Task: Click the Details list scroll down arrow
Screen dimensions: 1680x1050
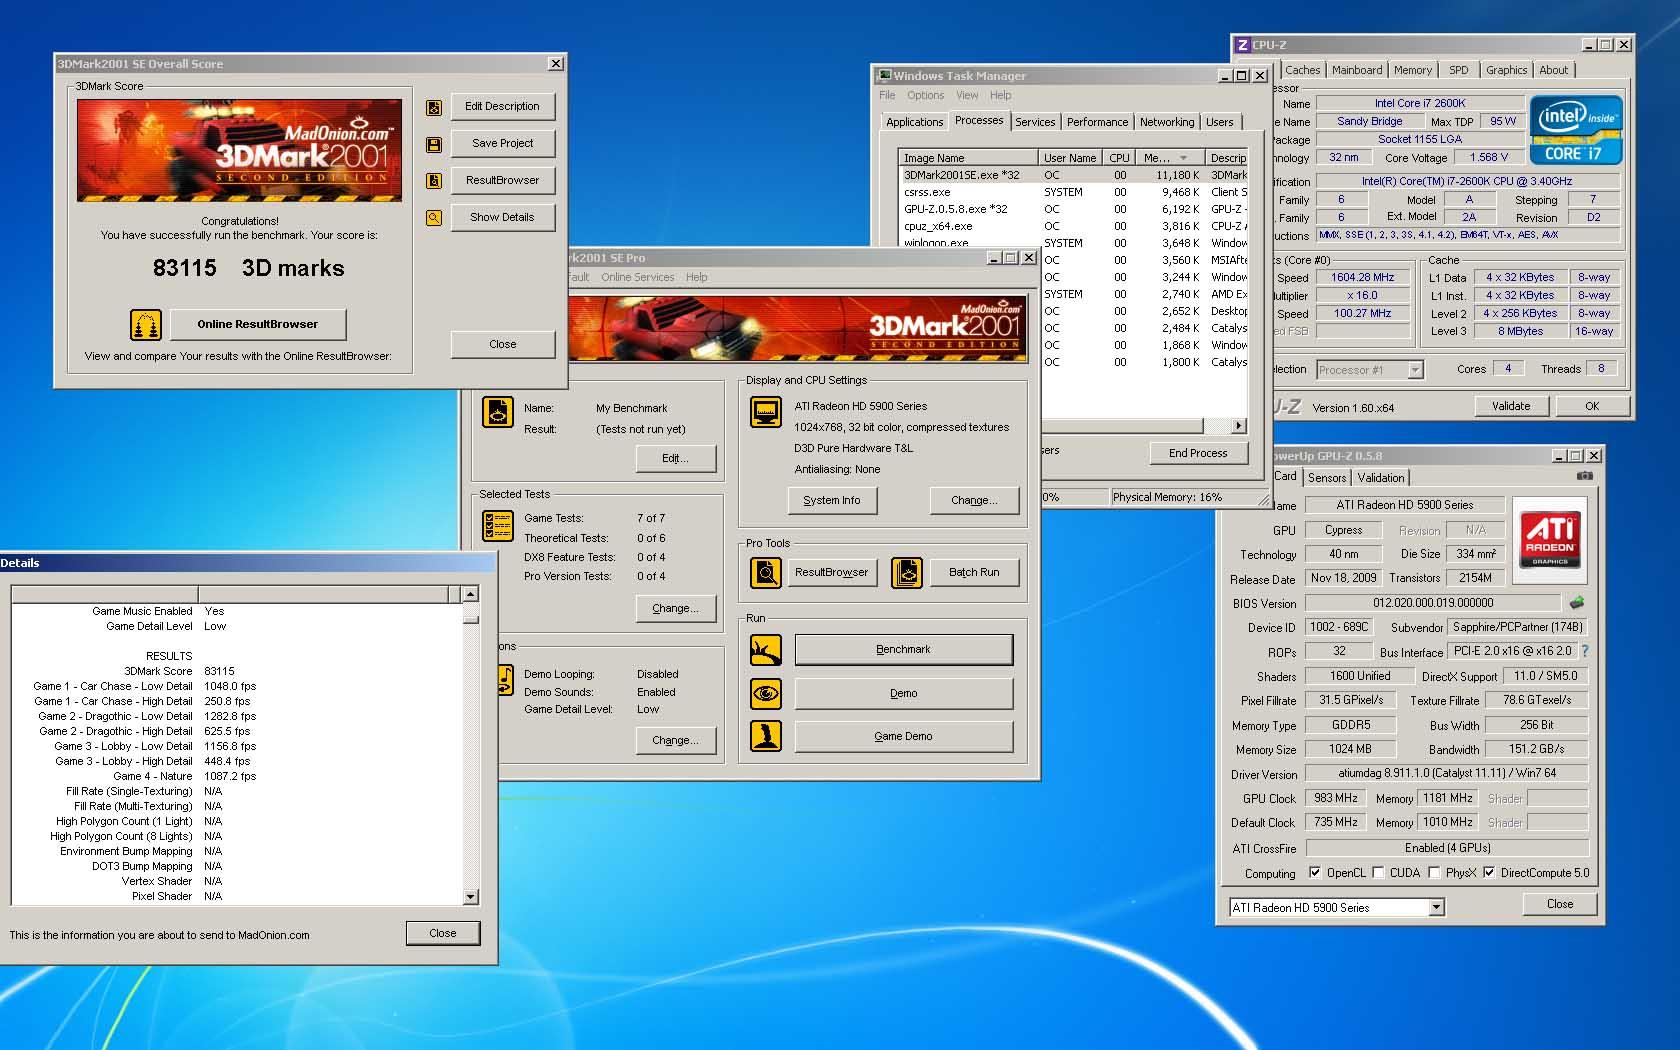Action: pyautogui.click(x=470, y=898)
